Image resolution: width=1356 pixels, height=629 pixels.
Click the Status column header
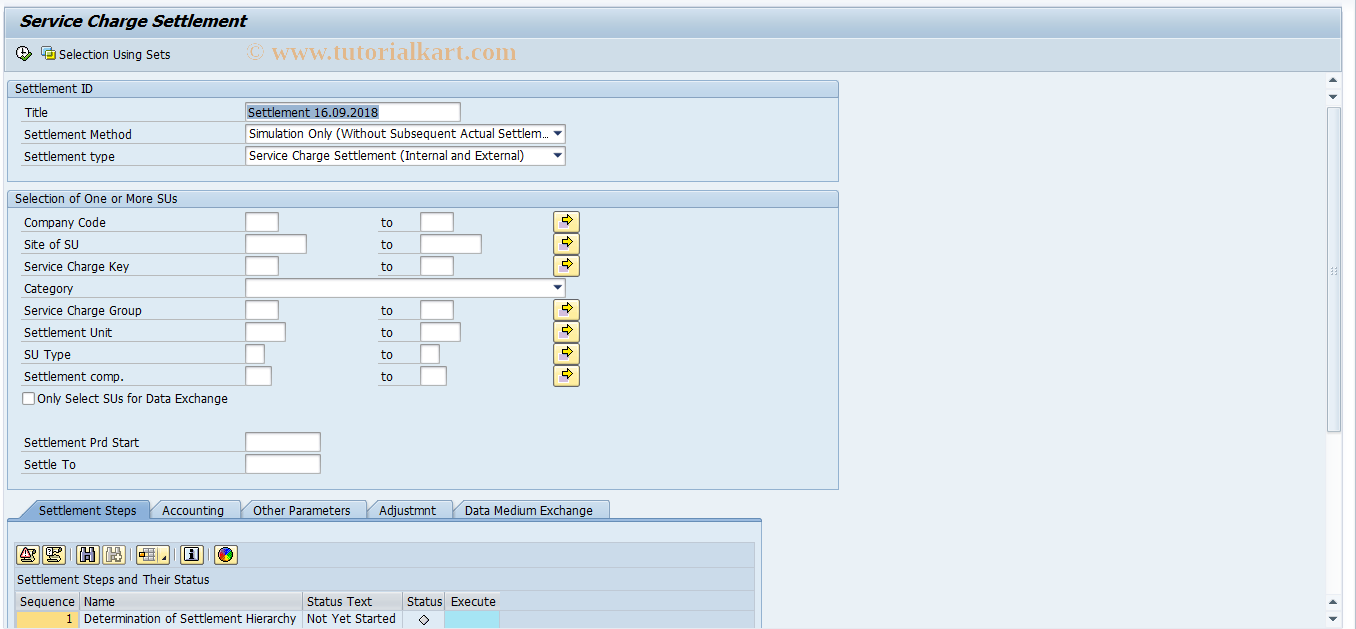point(424,601)
